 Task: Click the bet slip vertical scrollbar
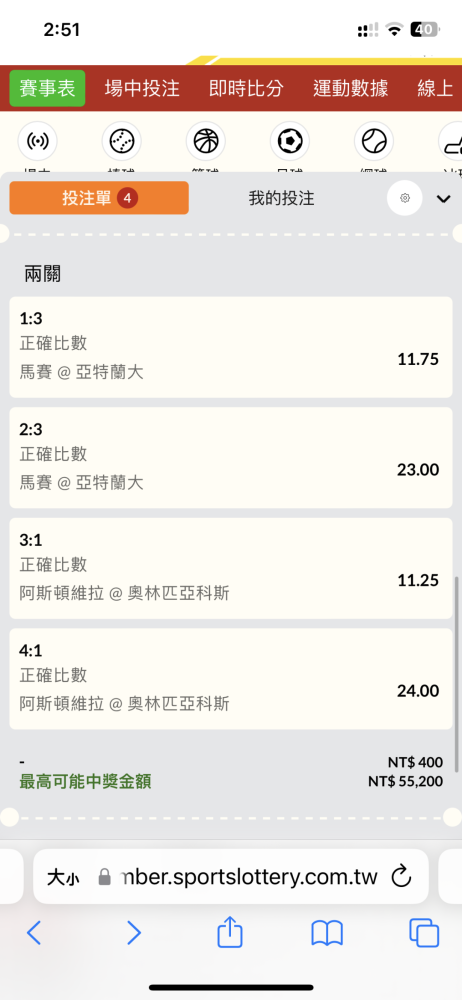(x=456, y=674)
